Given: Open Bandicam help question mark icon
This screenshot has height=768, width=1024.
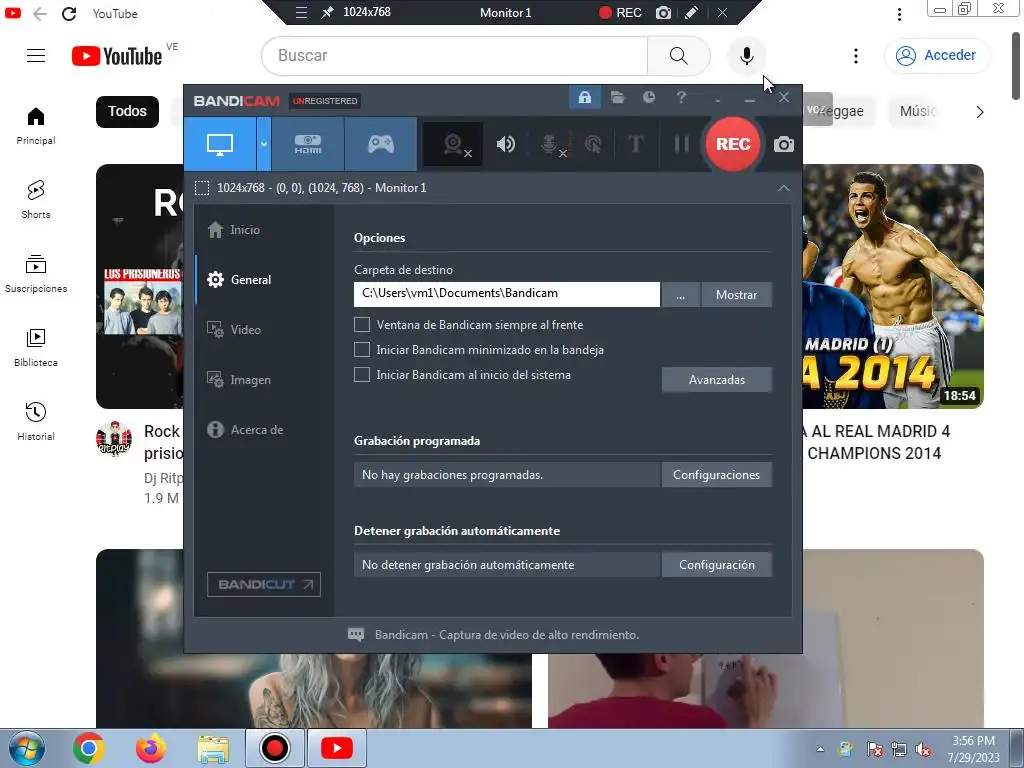Looking at the screenshot, I should point(681,97).
